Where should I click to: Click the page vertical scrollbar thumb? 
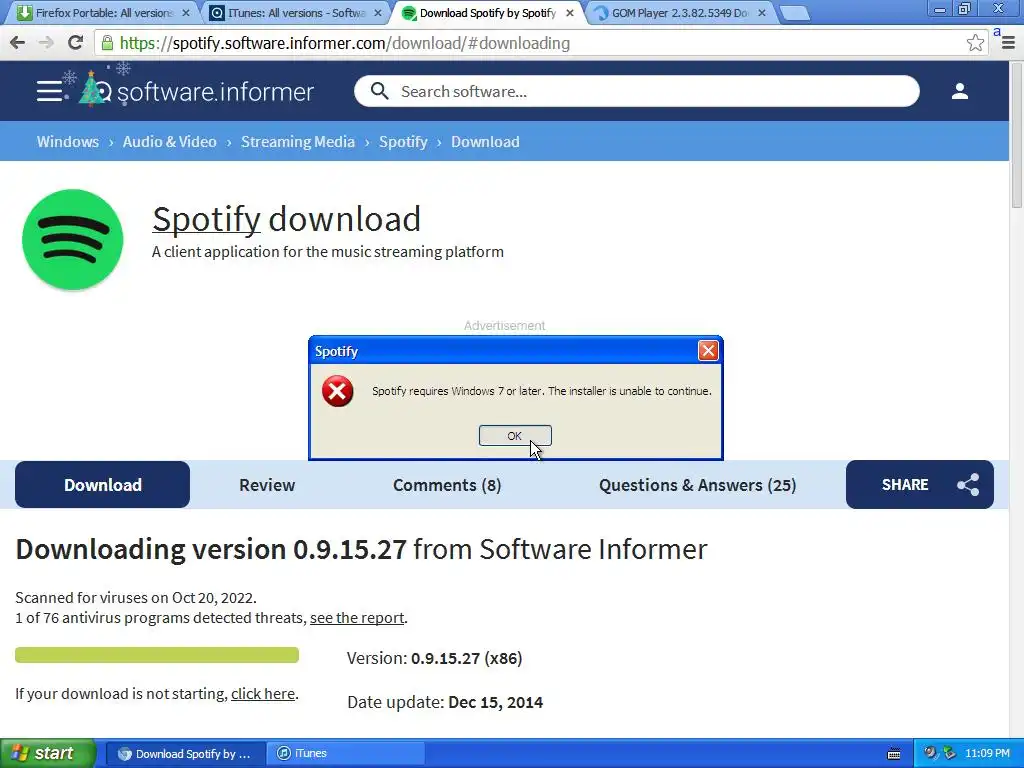click(1017, 136)
